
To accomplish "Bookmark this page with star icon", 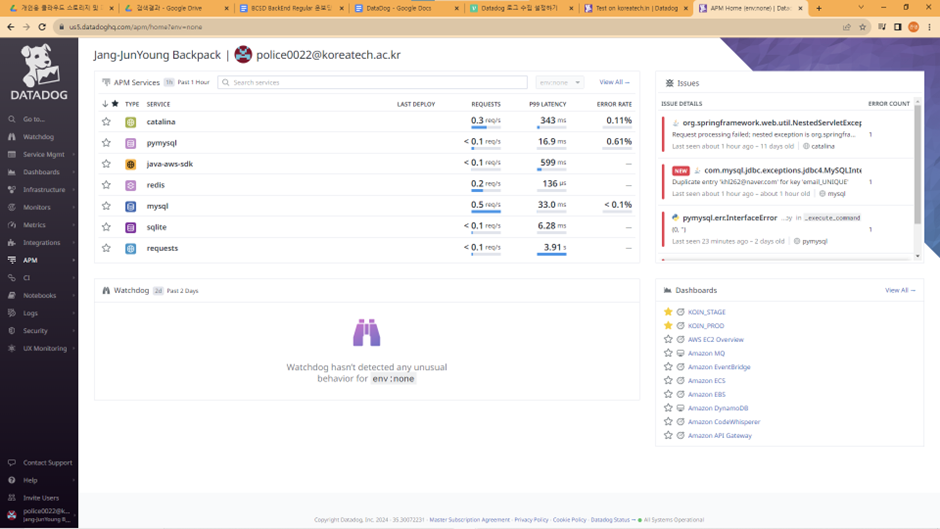I will 863,27.
